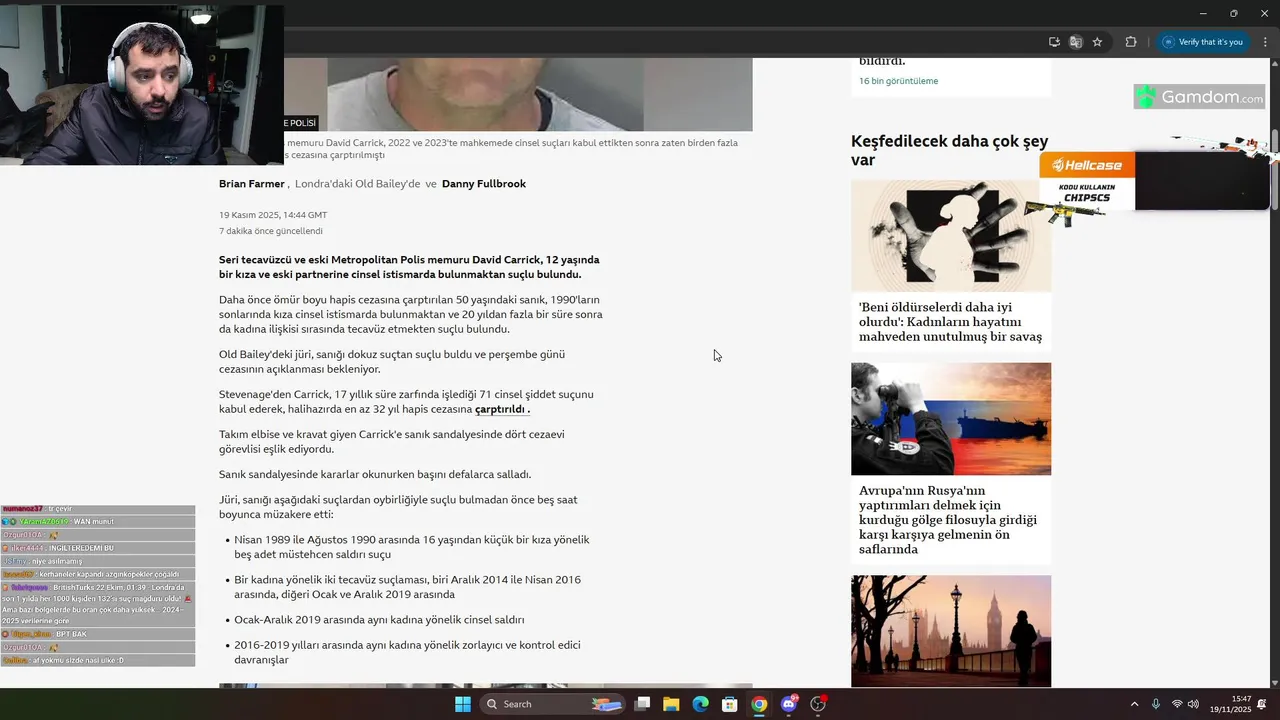This screenshot has width=1280, height=720.
Task: Open File Explorer from the taskbar
Action: (671, 704)
